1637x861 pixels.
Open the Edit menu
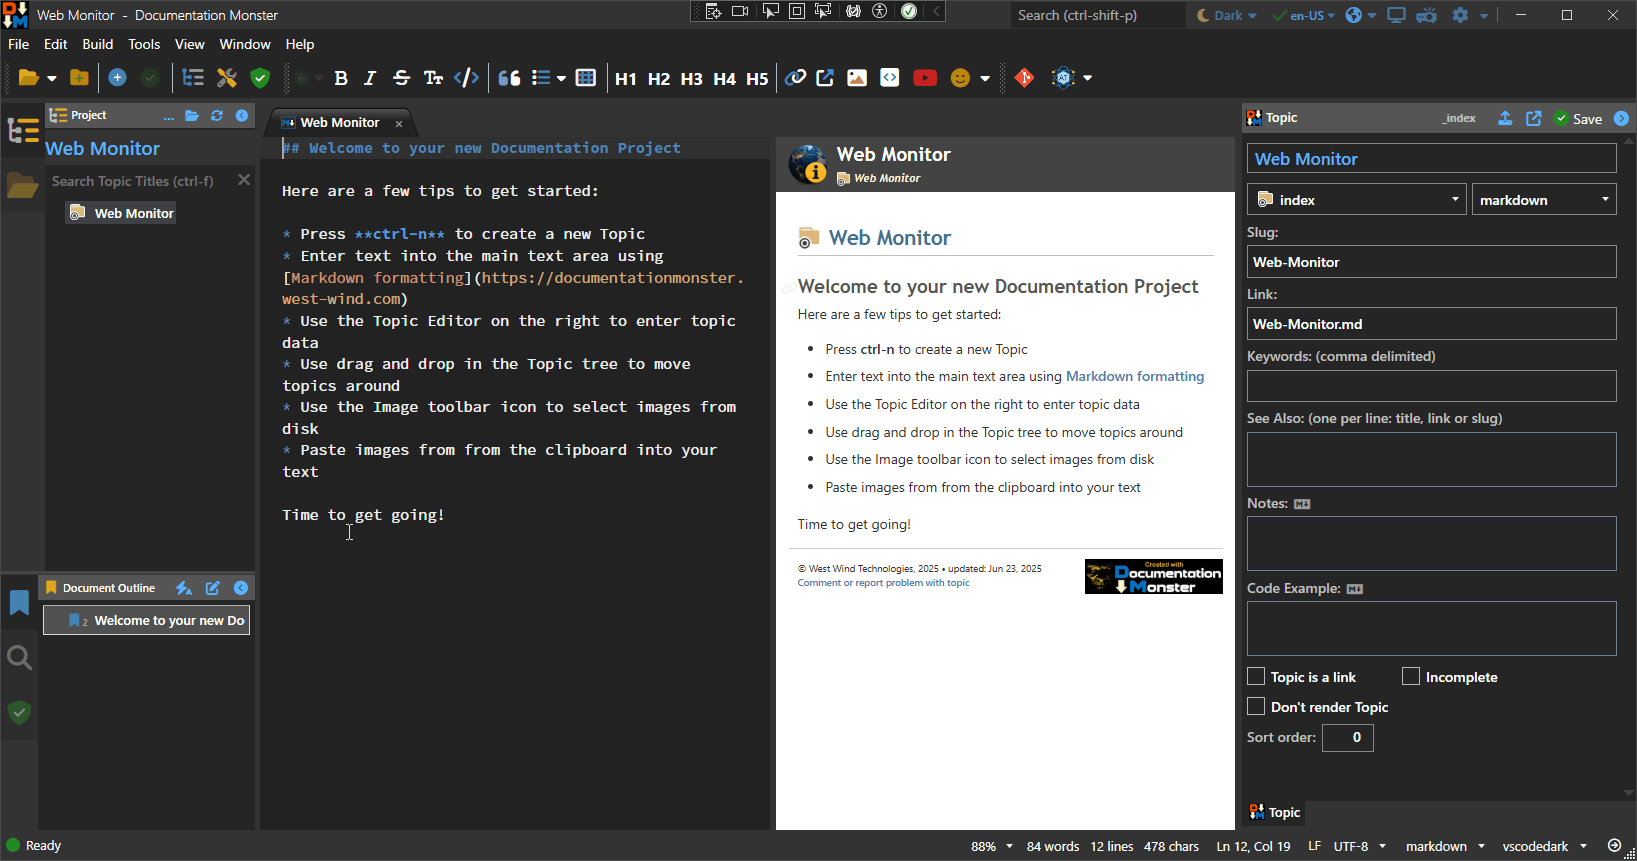pos(56,44)
